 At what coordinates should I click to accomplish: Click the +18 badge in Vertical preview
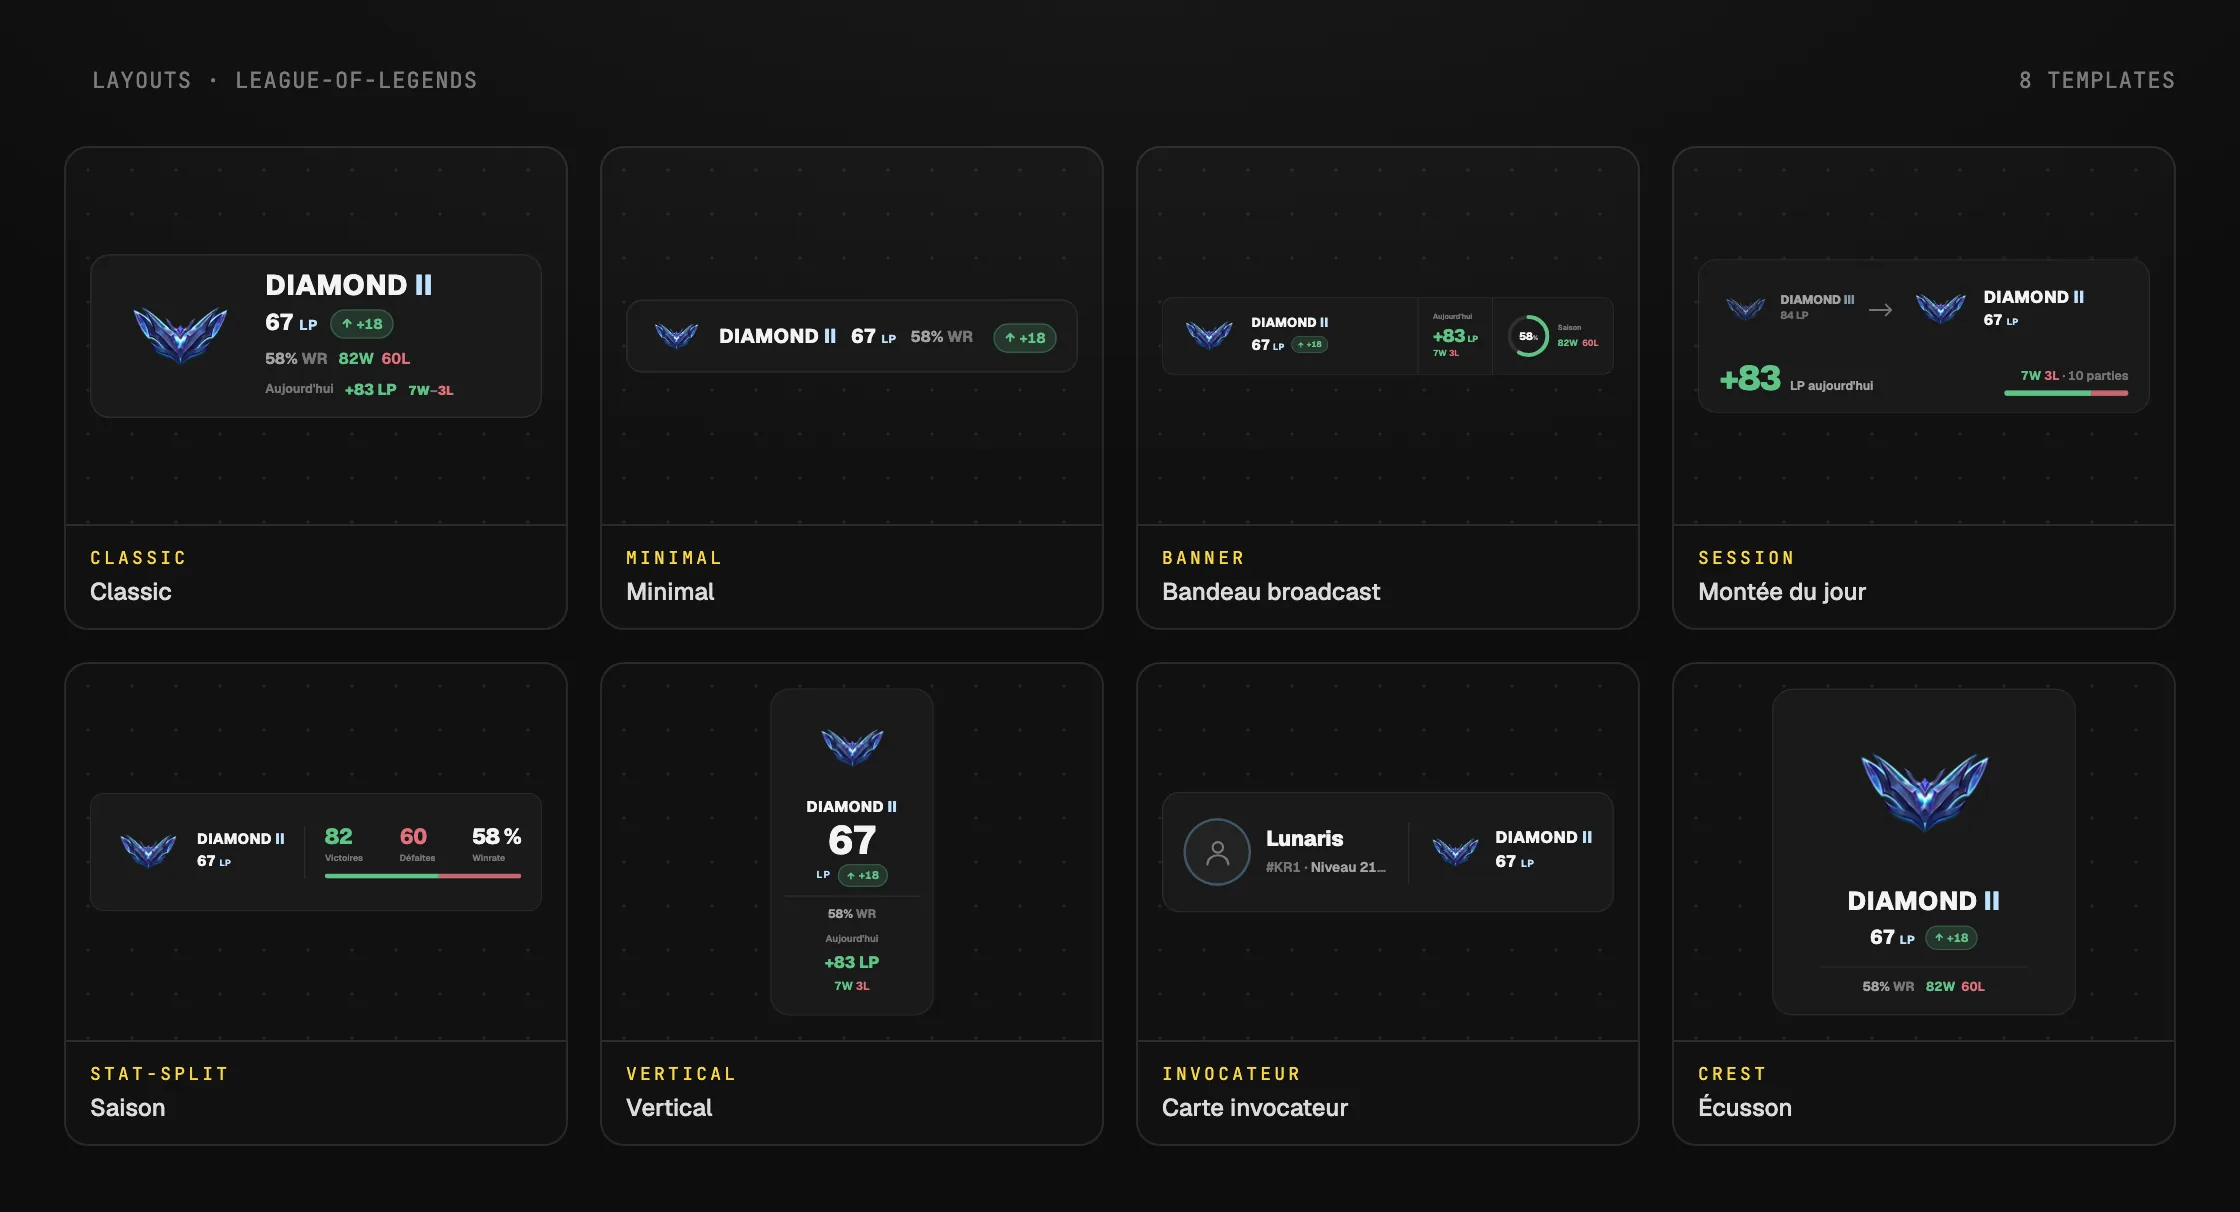tap(863, 875)
